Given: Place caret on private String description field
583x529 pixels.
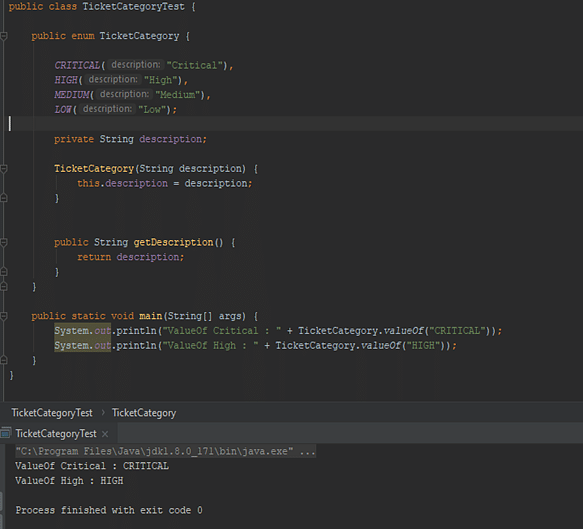Looking at the screenshot, I should [x=130, y=139].
